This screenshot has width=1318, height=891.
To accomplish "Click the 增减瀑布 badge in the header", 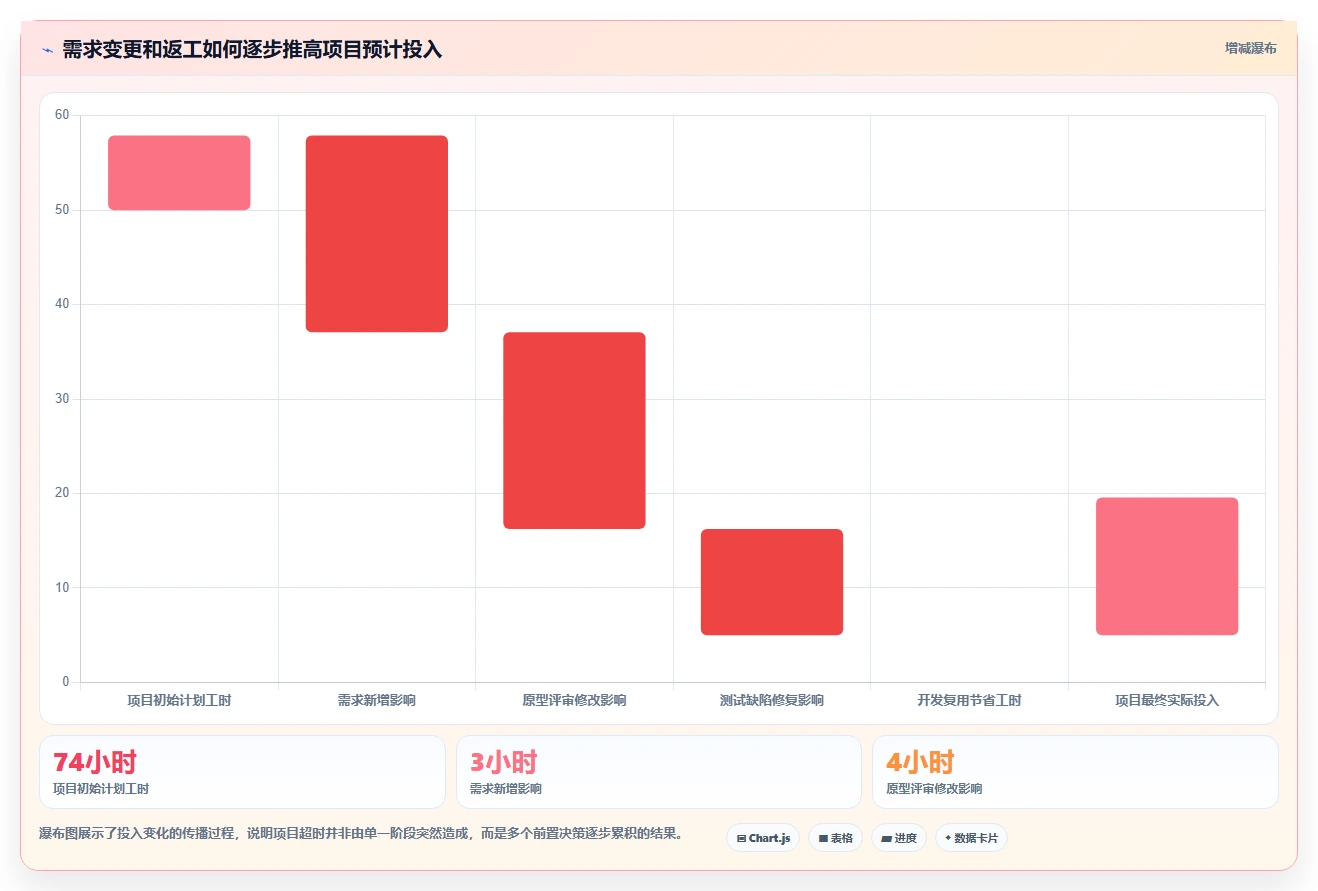I will click(x=1250, y=48).
